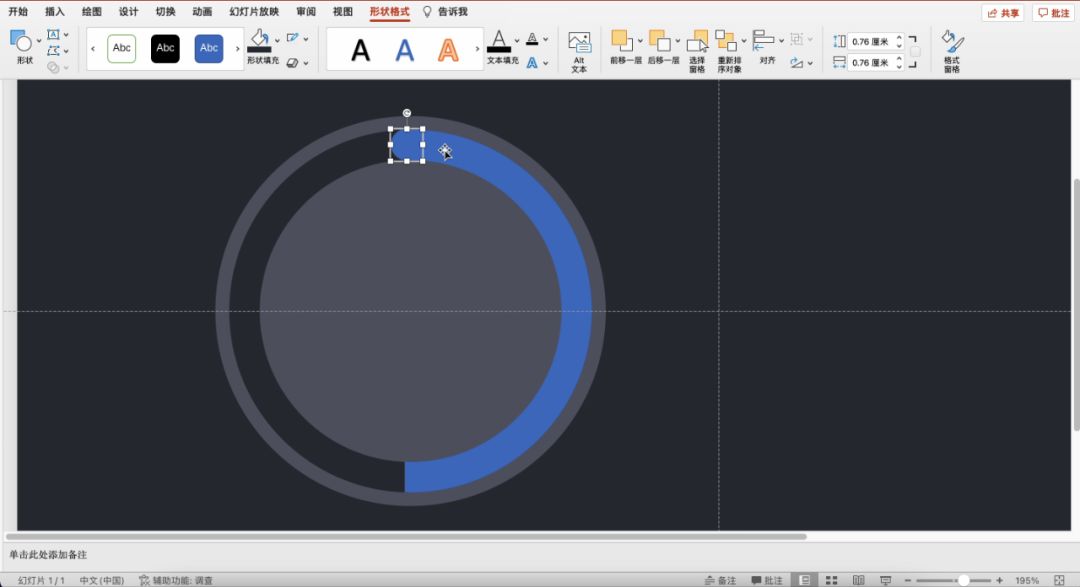This screenshot has width=1080, height=587.
Task: Show more WordArt styles with right chevron
Action: point(477,49)
